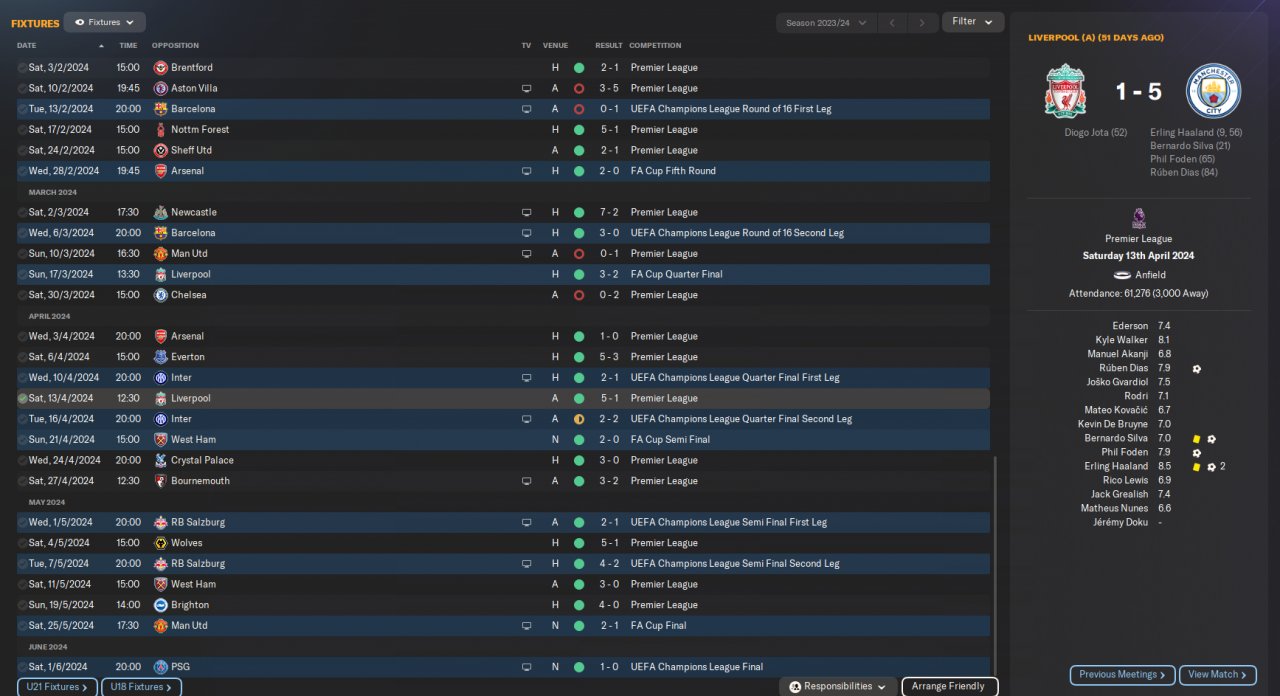
Task: Click the Brentford club badge icon
Action: tap(160, 68)
